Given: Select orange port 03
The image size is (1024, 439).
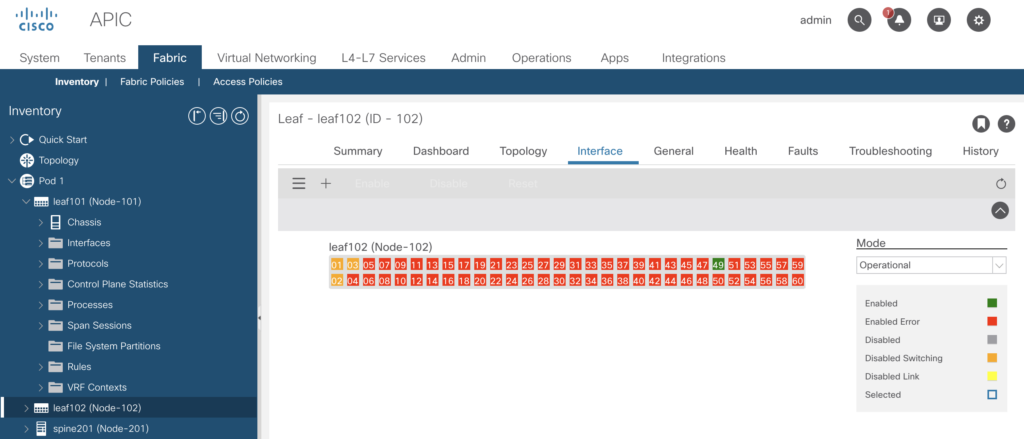Looking at the screenshot, I should [x=353, y=265].
